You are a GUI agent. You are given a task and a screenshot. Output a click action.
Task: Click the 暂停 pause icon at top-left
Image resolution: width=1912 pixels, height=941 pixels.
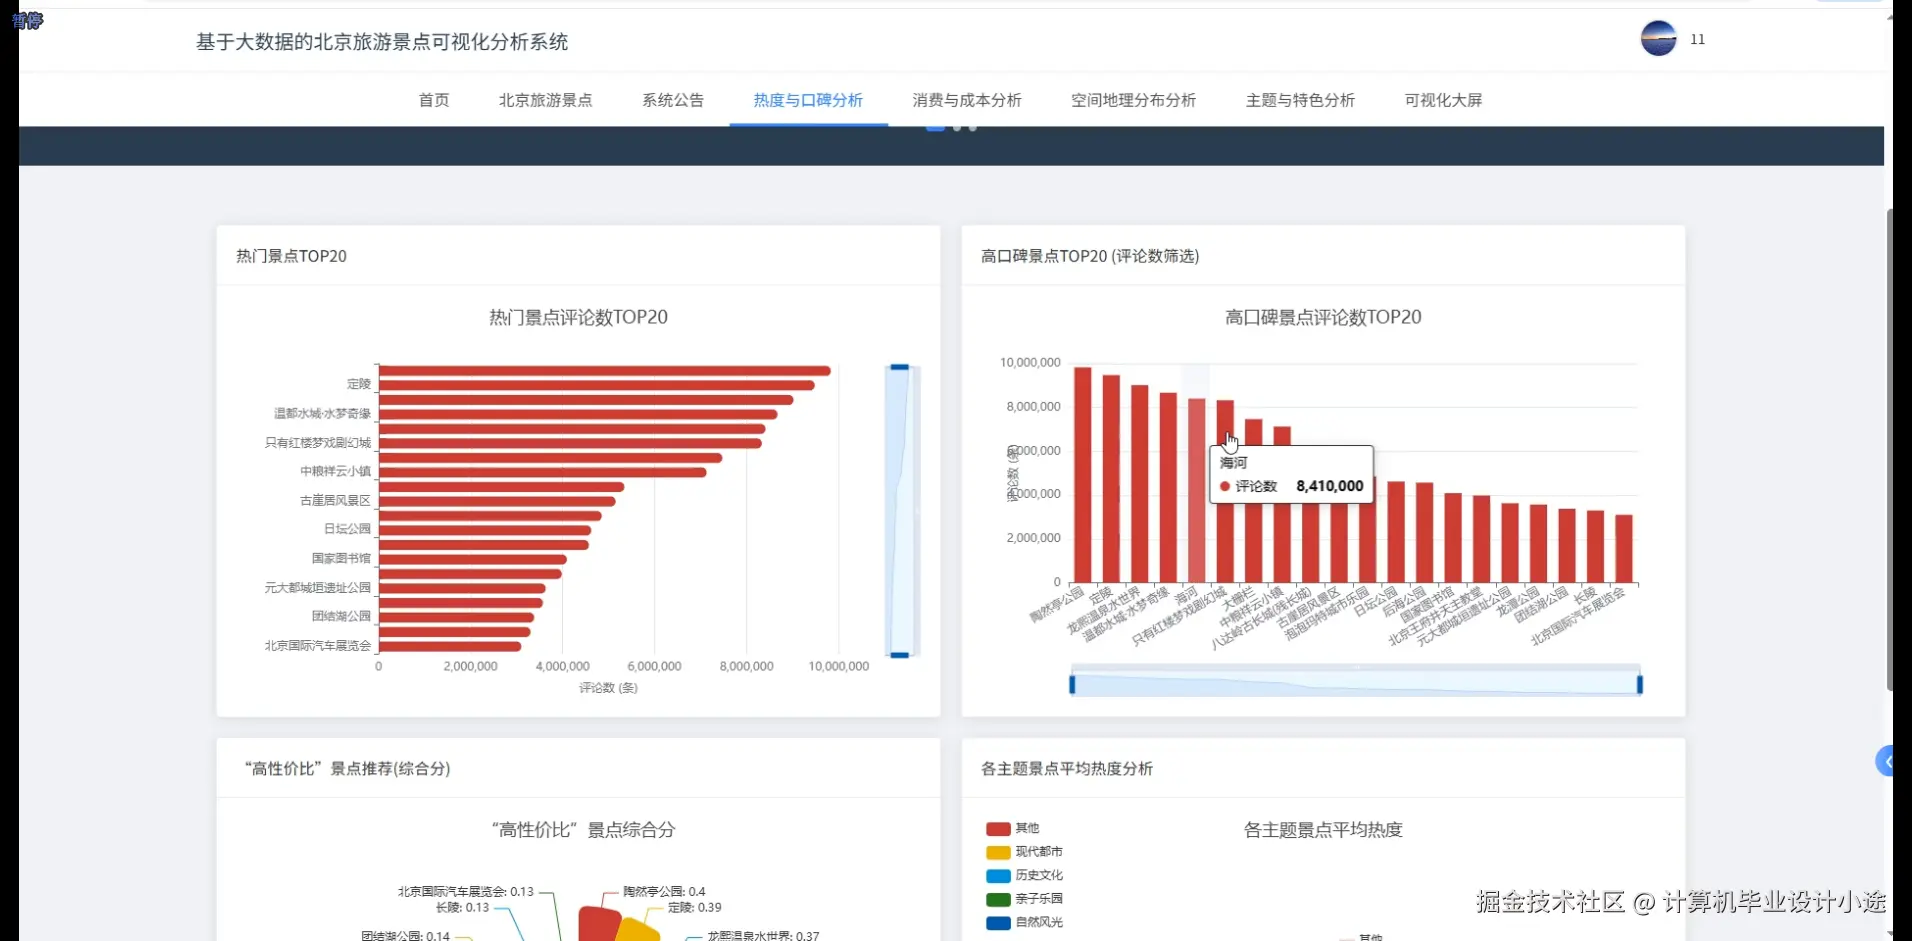point(26,20)
